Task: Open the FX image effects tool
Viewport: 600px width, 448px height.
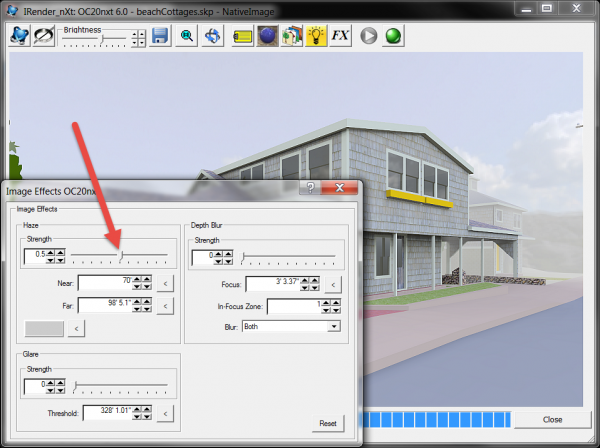Action: pos(340,36)
